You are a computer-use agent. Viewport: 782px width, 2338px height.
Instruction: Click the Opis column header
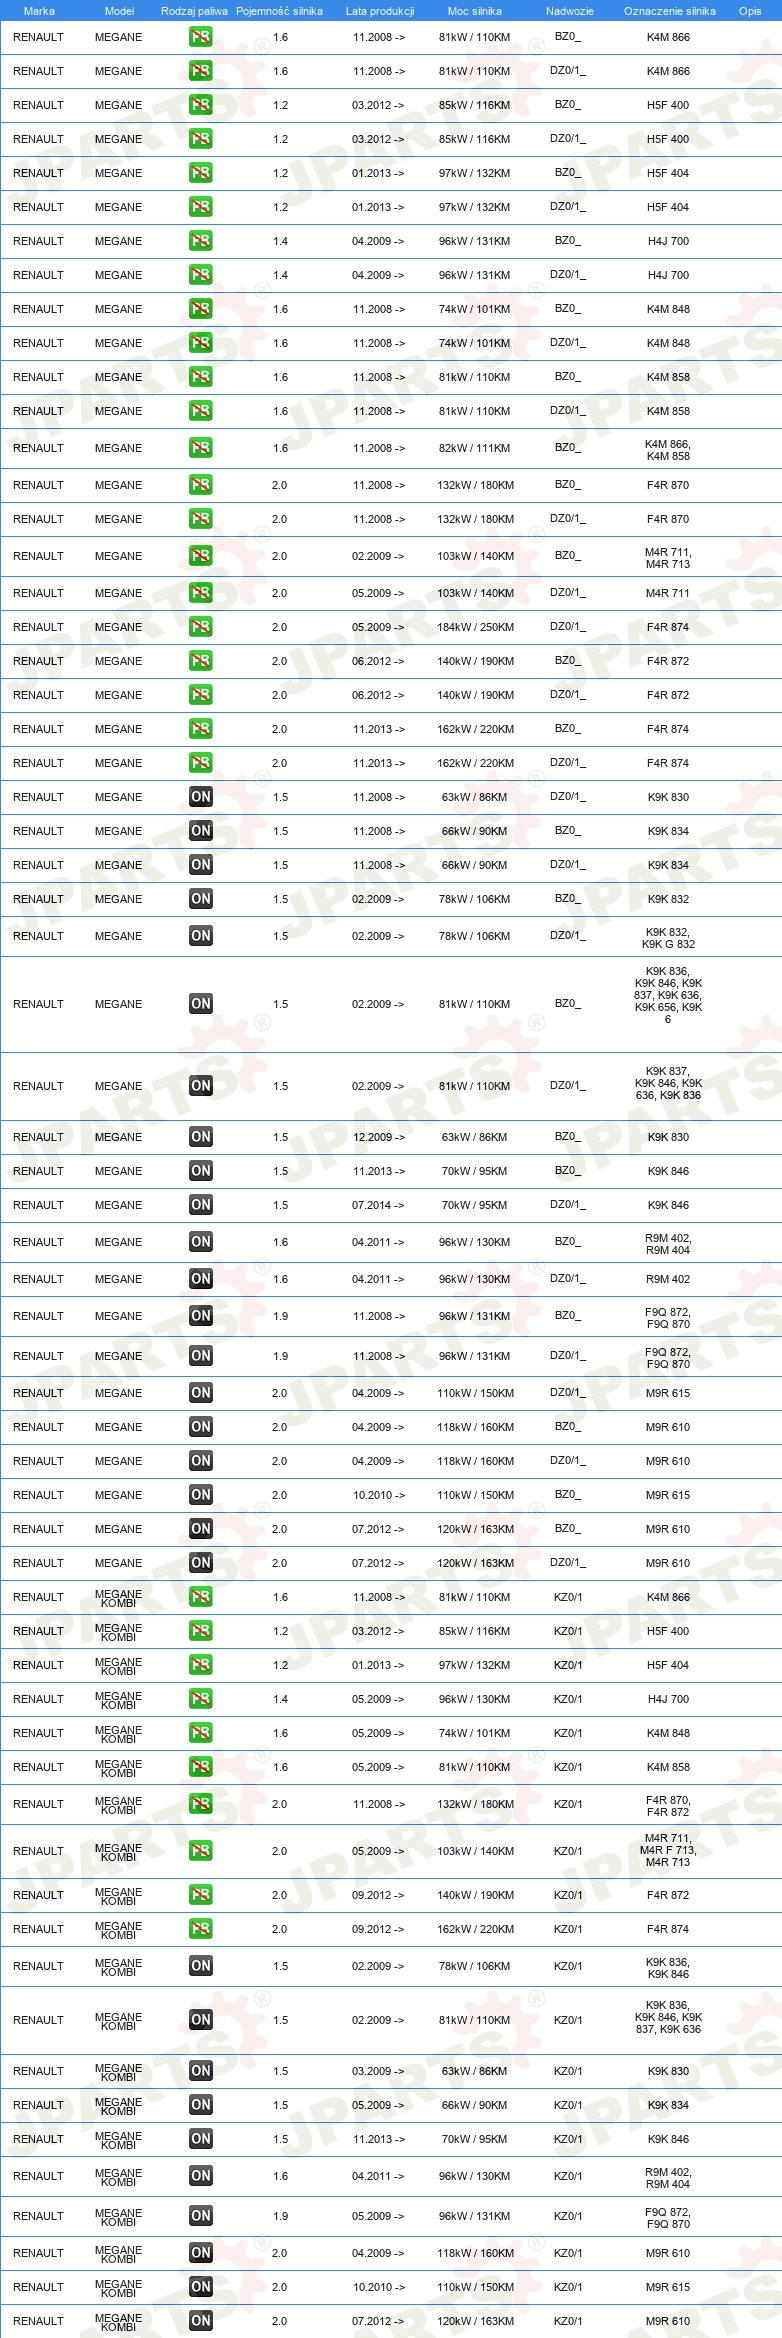[750, 11]
